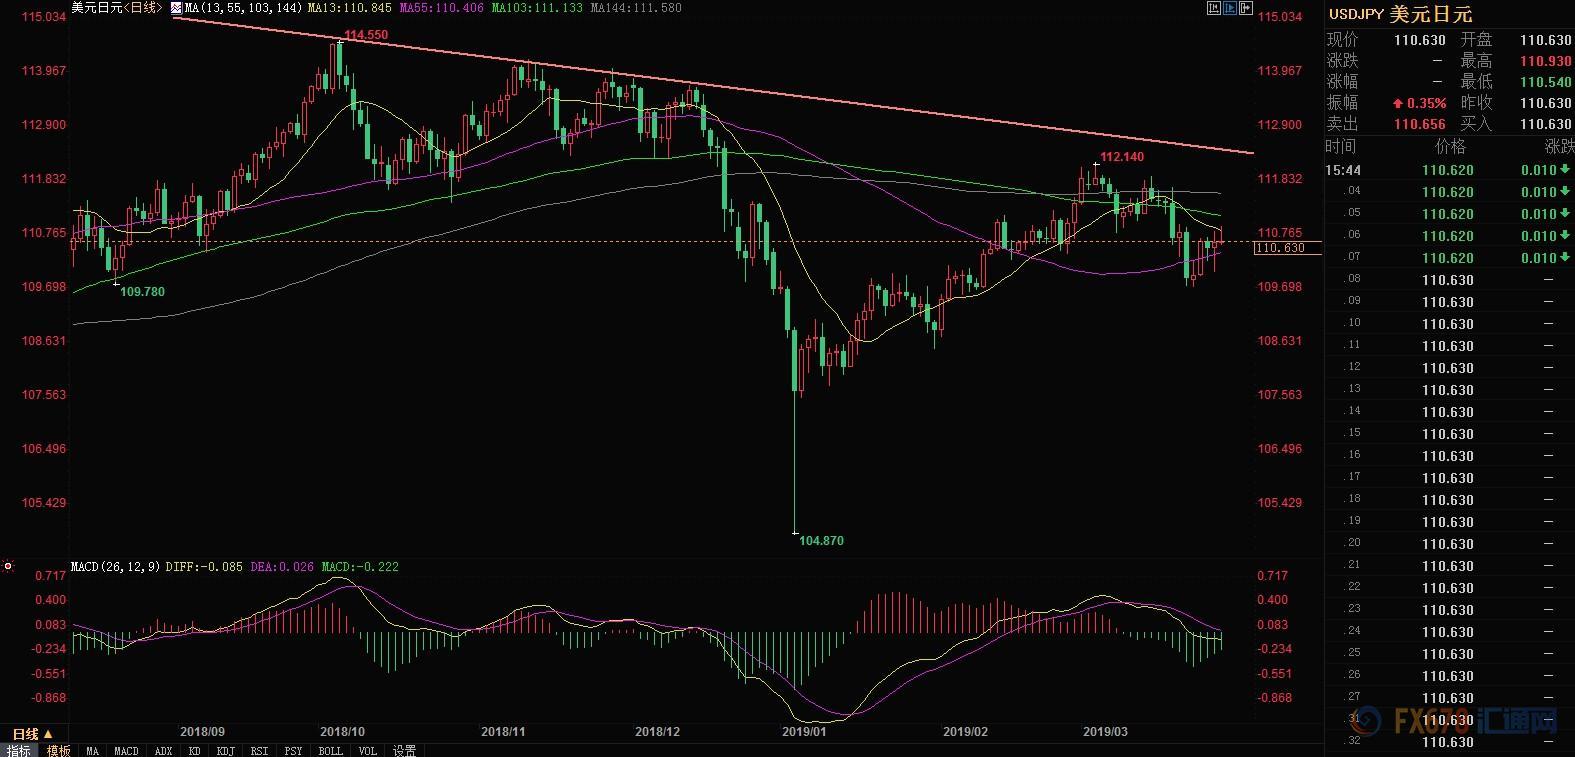Screen dimensions: 1575x757
Task: Click the 2019/03 date axis label
Action: click(1105, 732)
